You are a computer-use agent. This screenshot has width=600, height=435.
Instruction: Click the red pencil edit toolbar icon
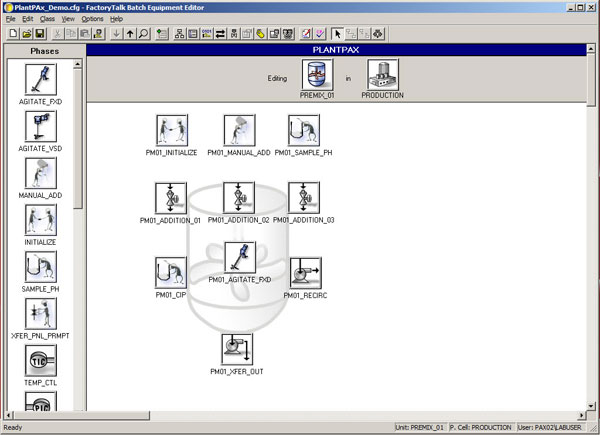click(x=306, y=34)
